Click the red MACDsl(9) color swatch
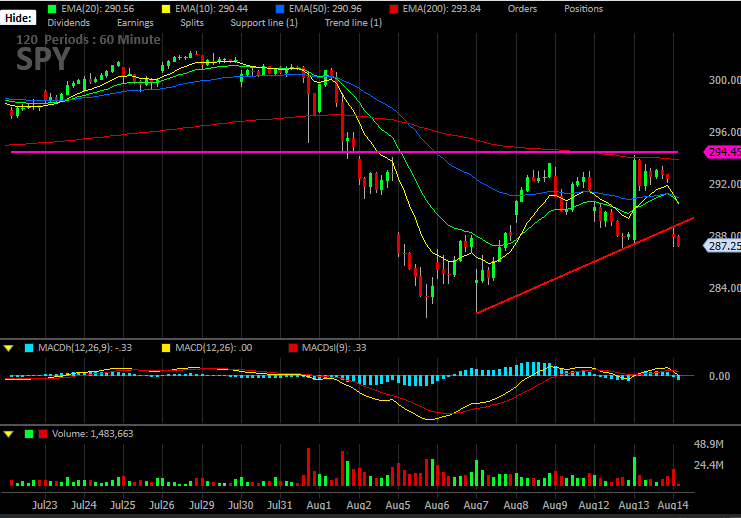 click(293, 348)
